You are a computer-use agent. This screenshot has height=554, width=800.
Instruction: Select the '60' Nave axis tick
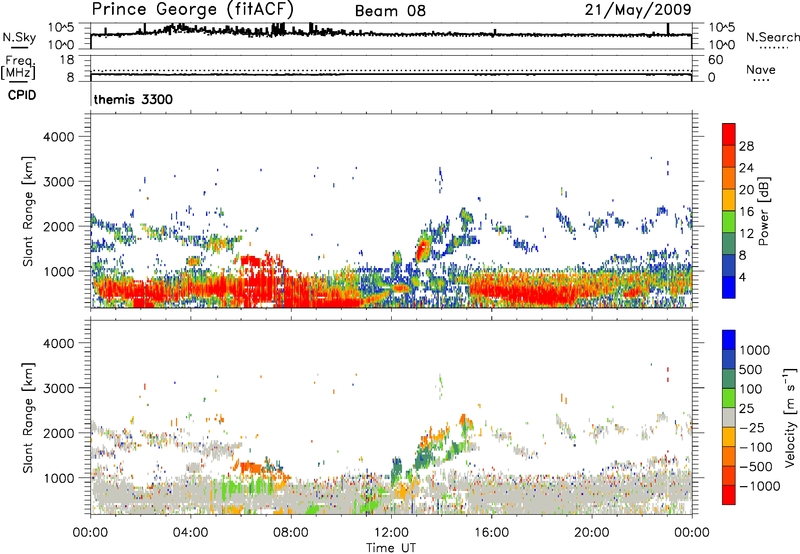click(715, 60)
